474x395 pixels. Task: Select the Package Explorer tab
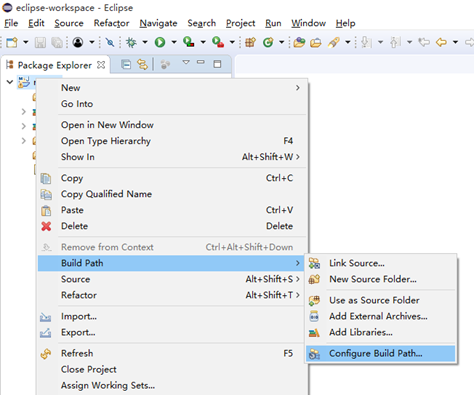tap(55, 65)
